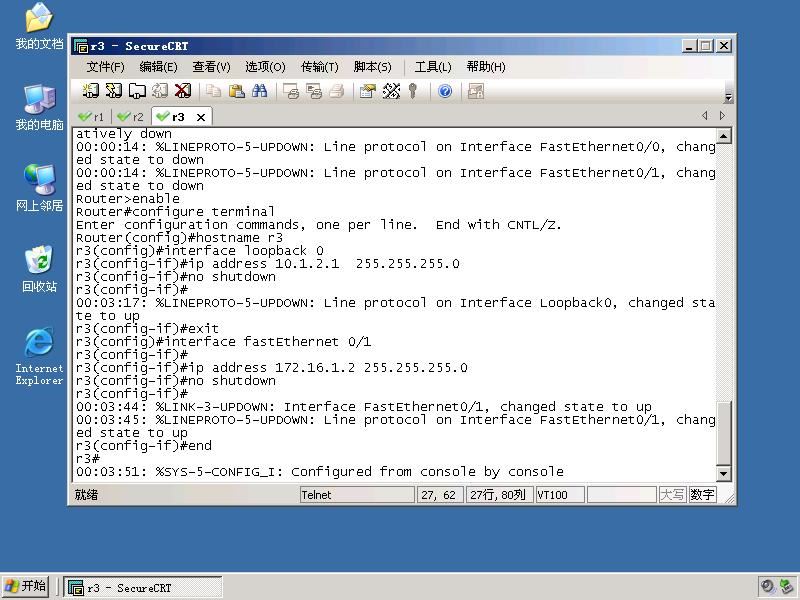Click the VT100 status bar field

[x=560, y=494]
